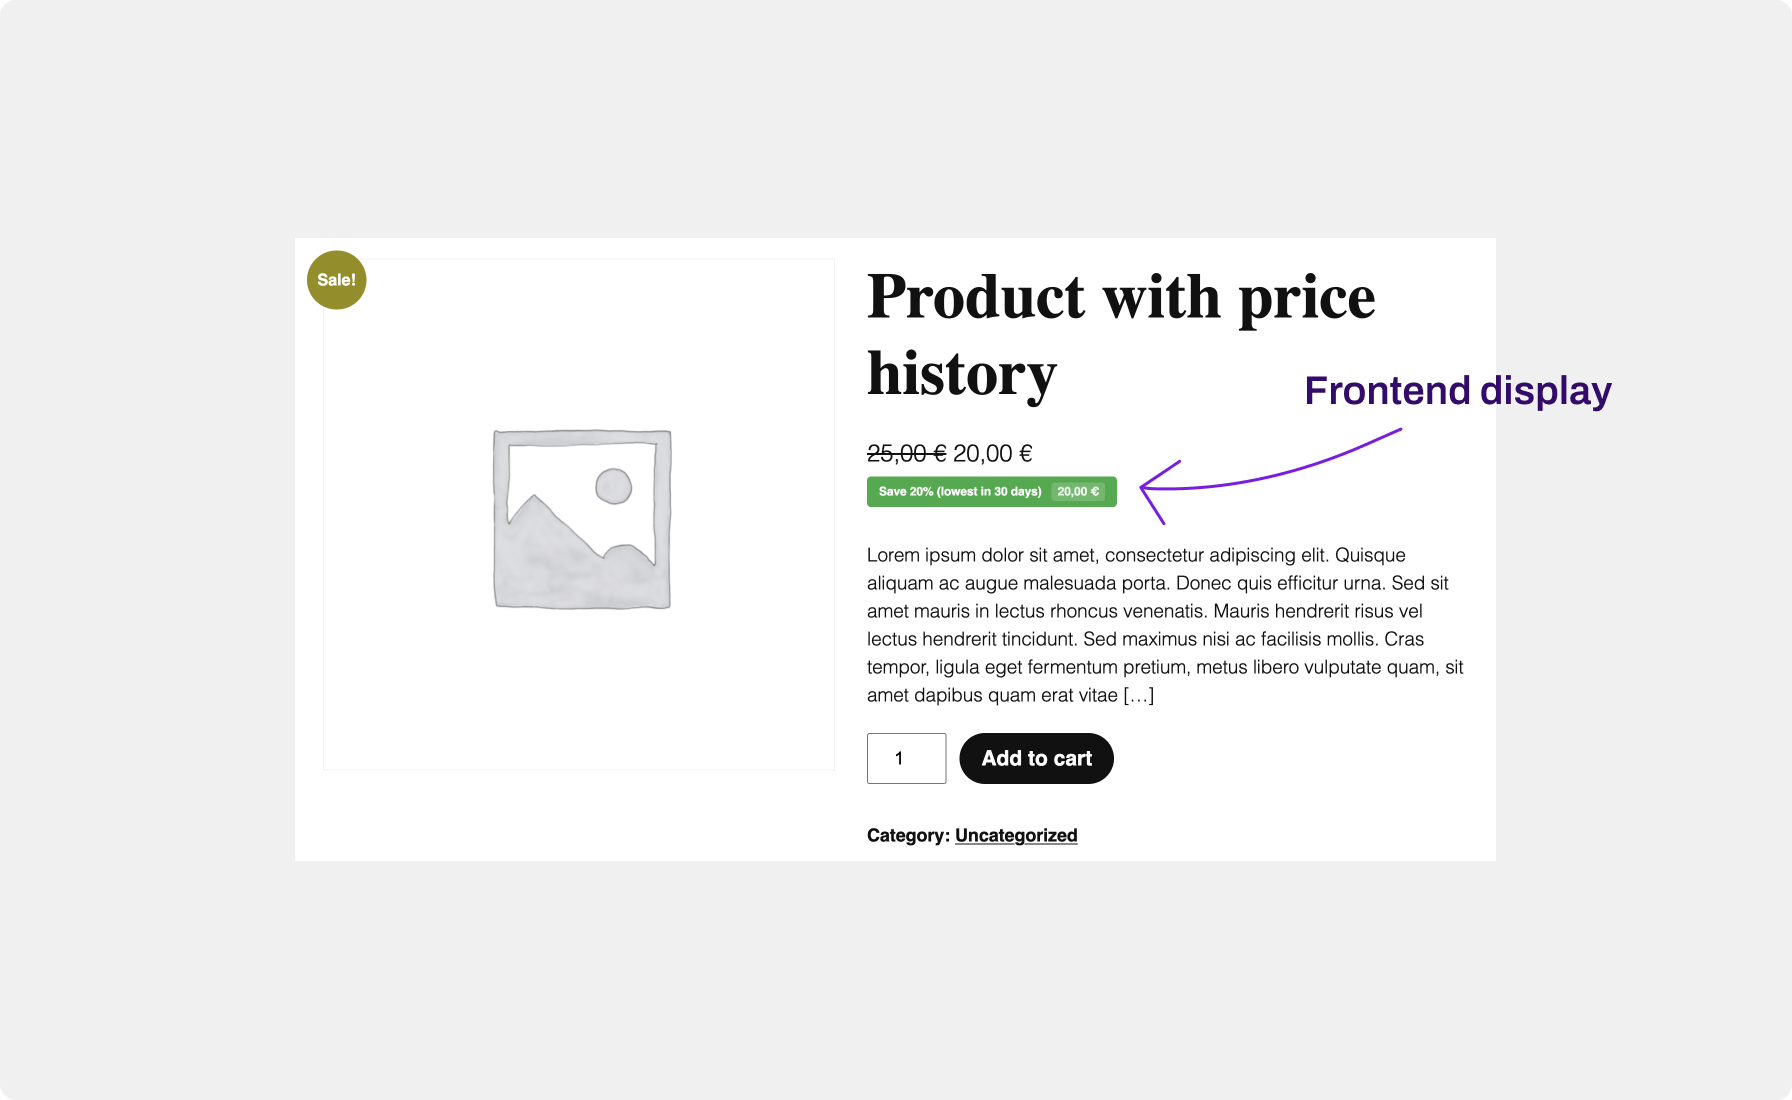Screen dimensions: 1792x1100
Task: Click the Save 20% (lowest in 30 days) text
Action: point(960,491)
